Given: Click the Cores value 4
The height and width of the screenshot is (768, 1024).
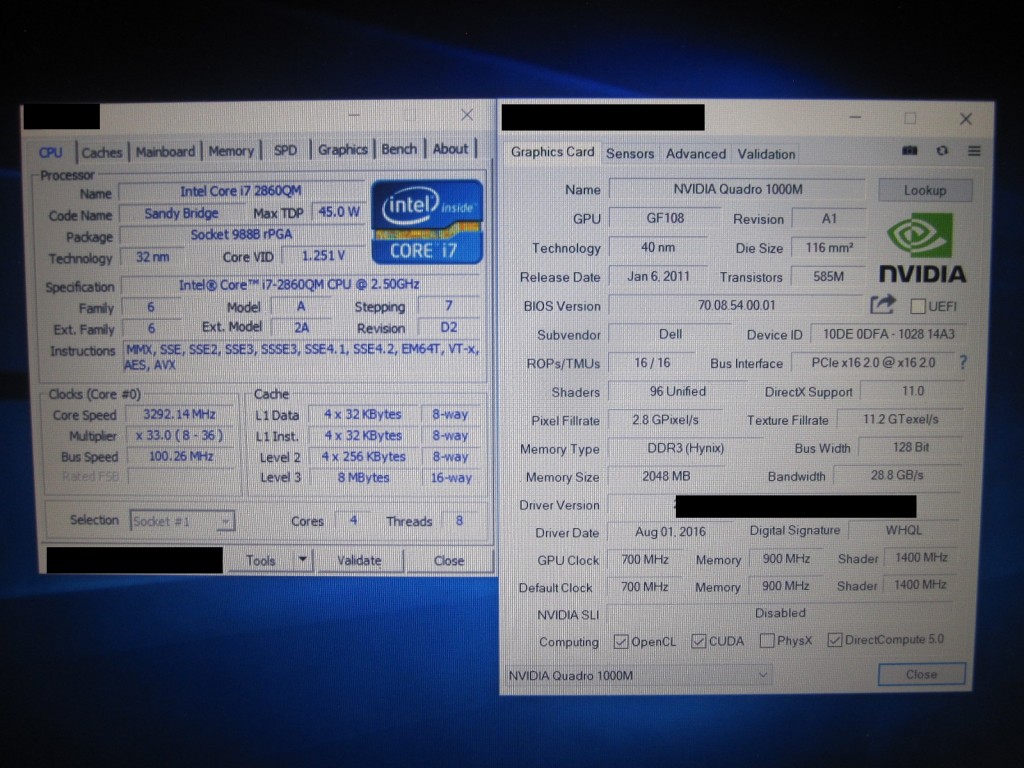Looking at the screenshot, I should coord(353,520).
